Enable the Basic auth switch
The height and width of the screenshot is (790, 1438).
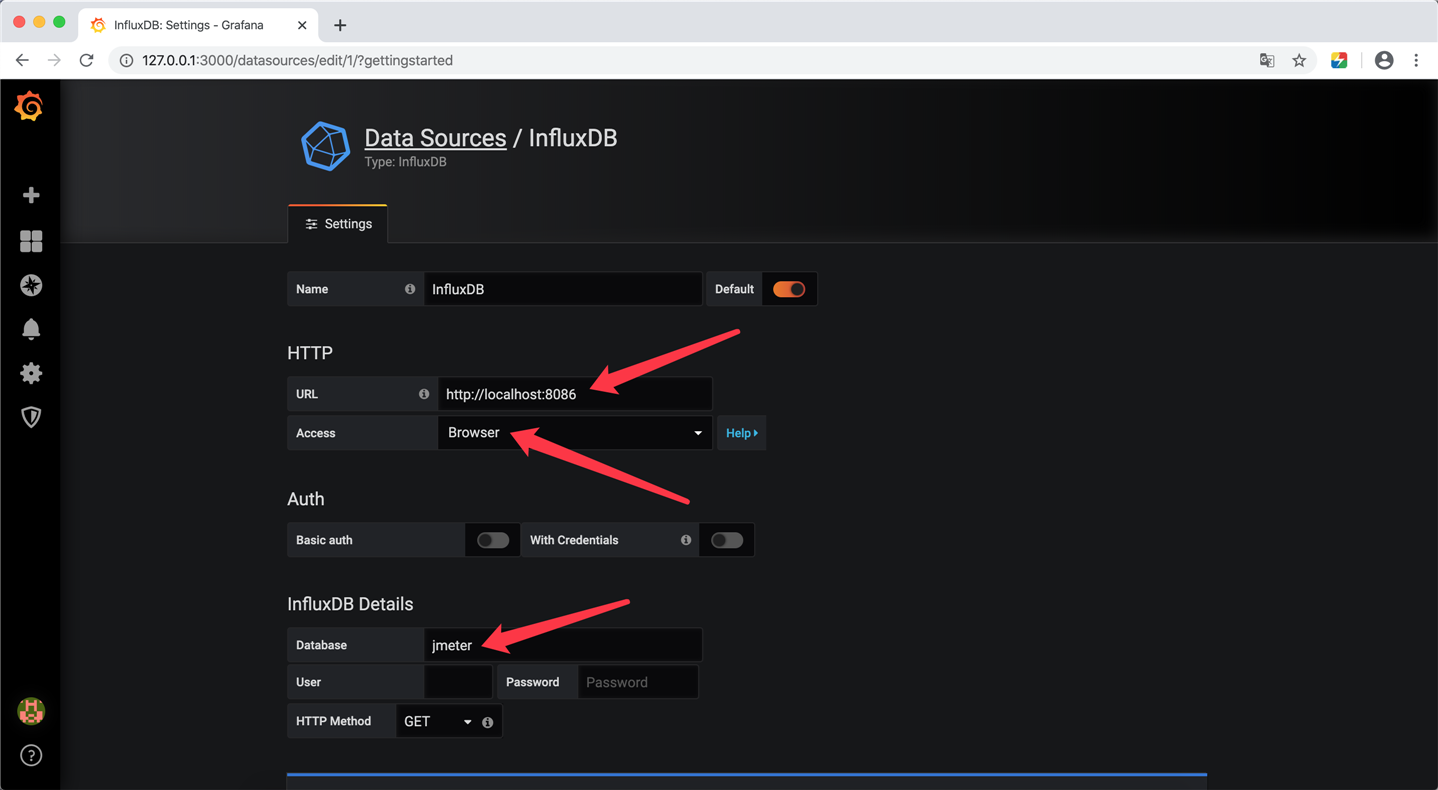pyautogui.click(x=492, y=540)
